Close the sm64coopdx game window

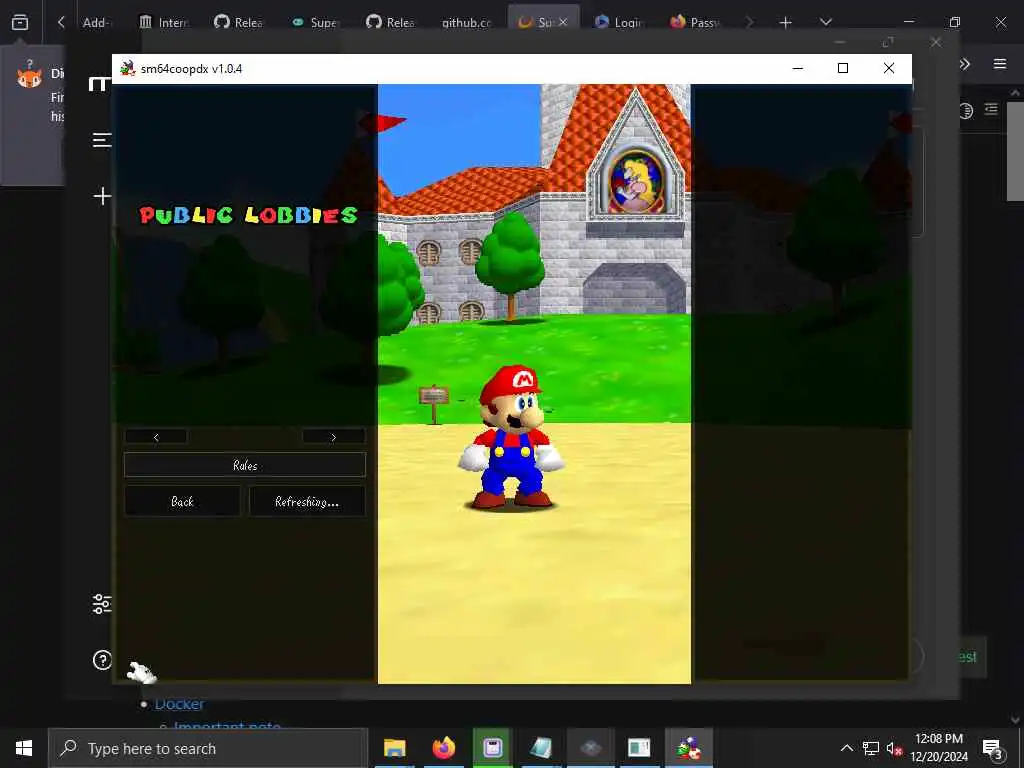pyautogui.click(x=889, y=68)
